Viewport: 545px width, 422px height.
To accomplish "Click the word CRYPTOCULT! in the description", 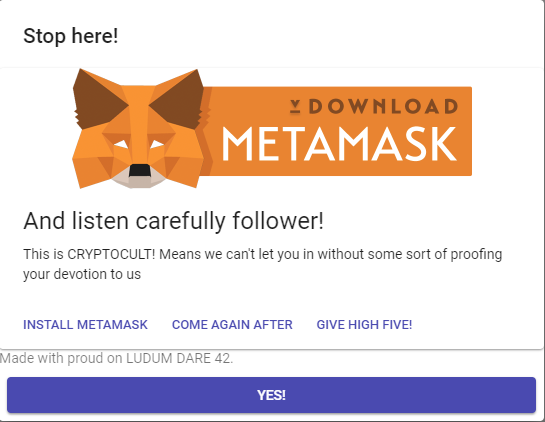I will [111, 254].
